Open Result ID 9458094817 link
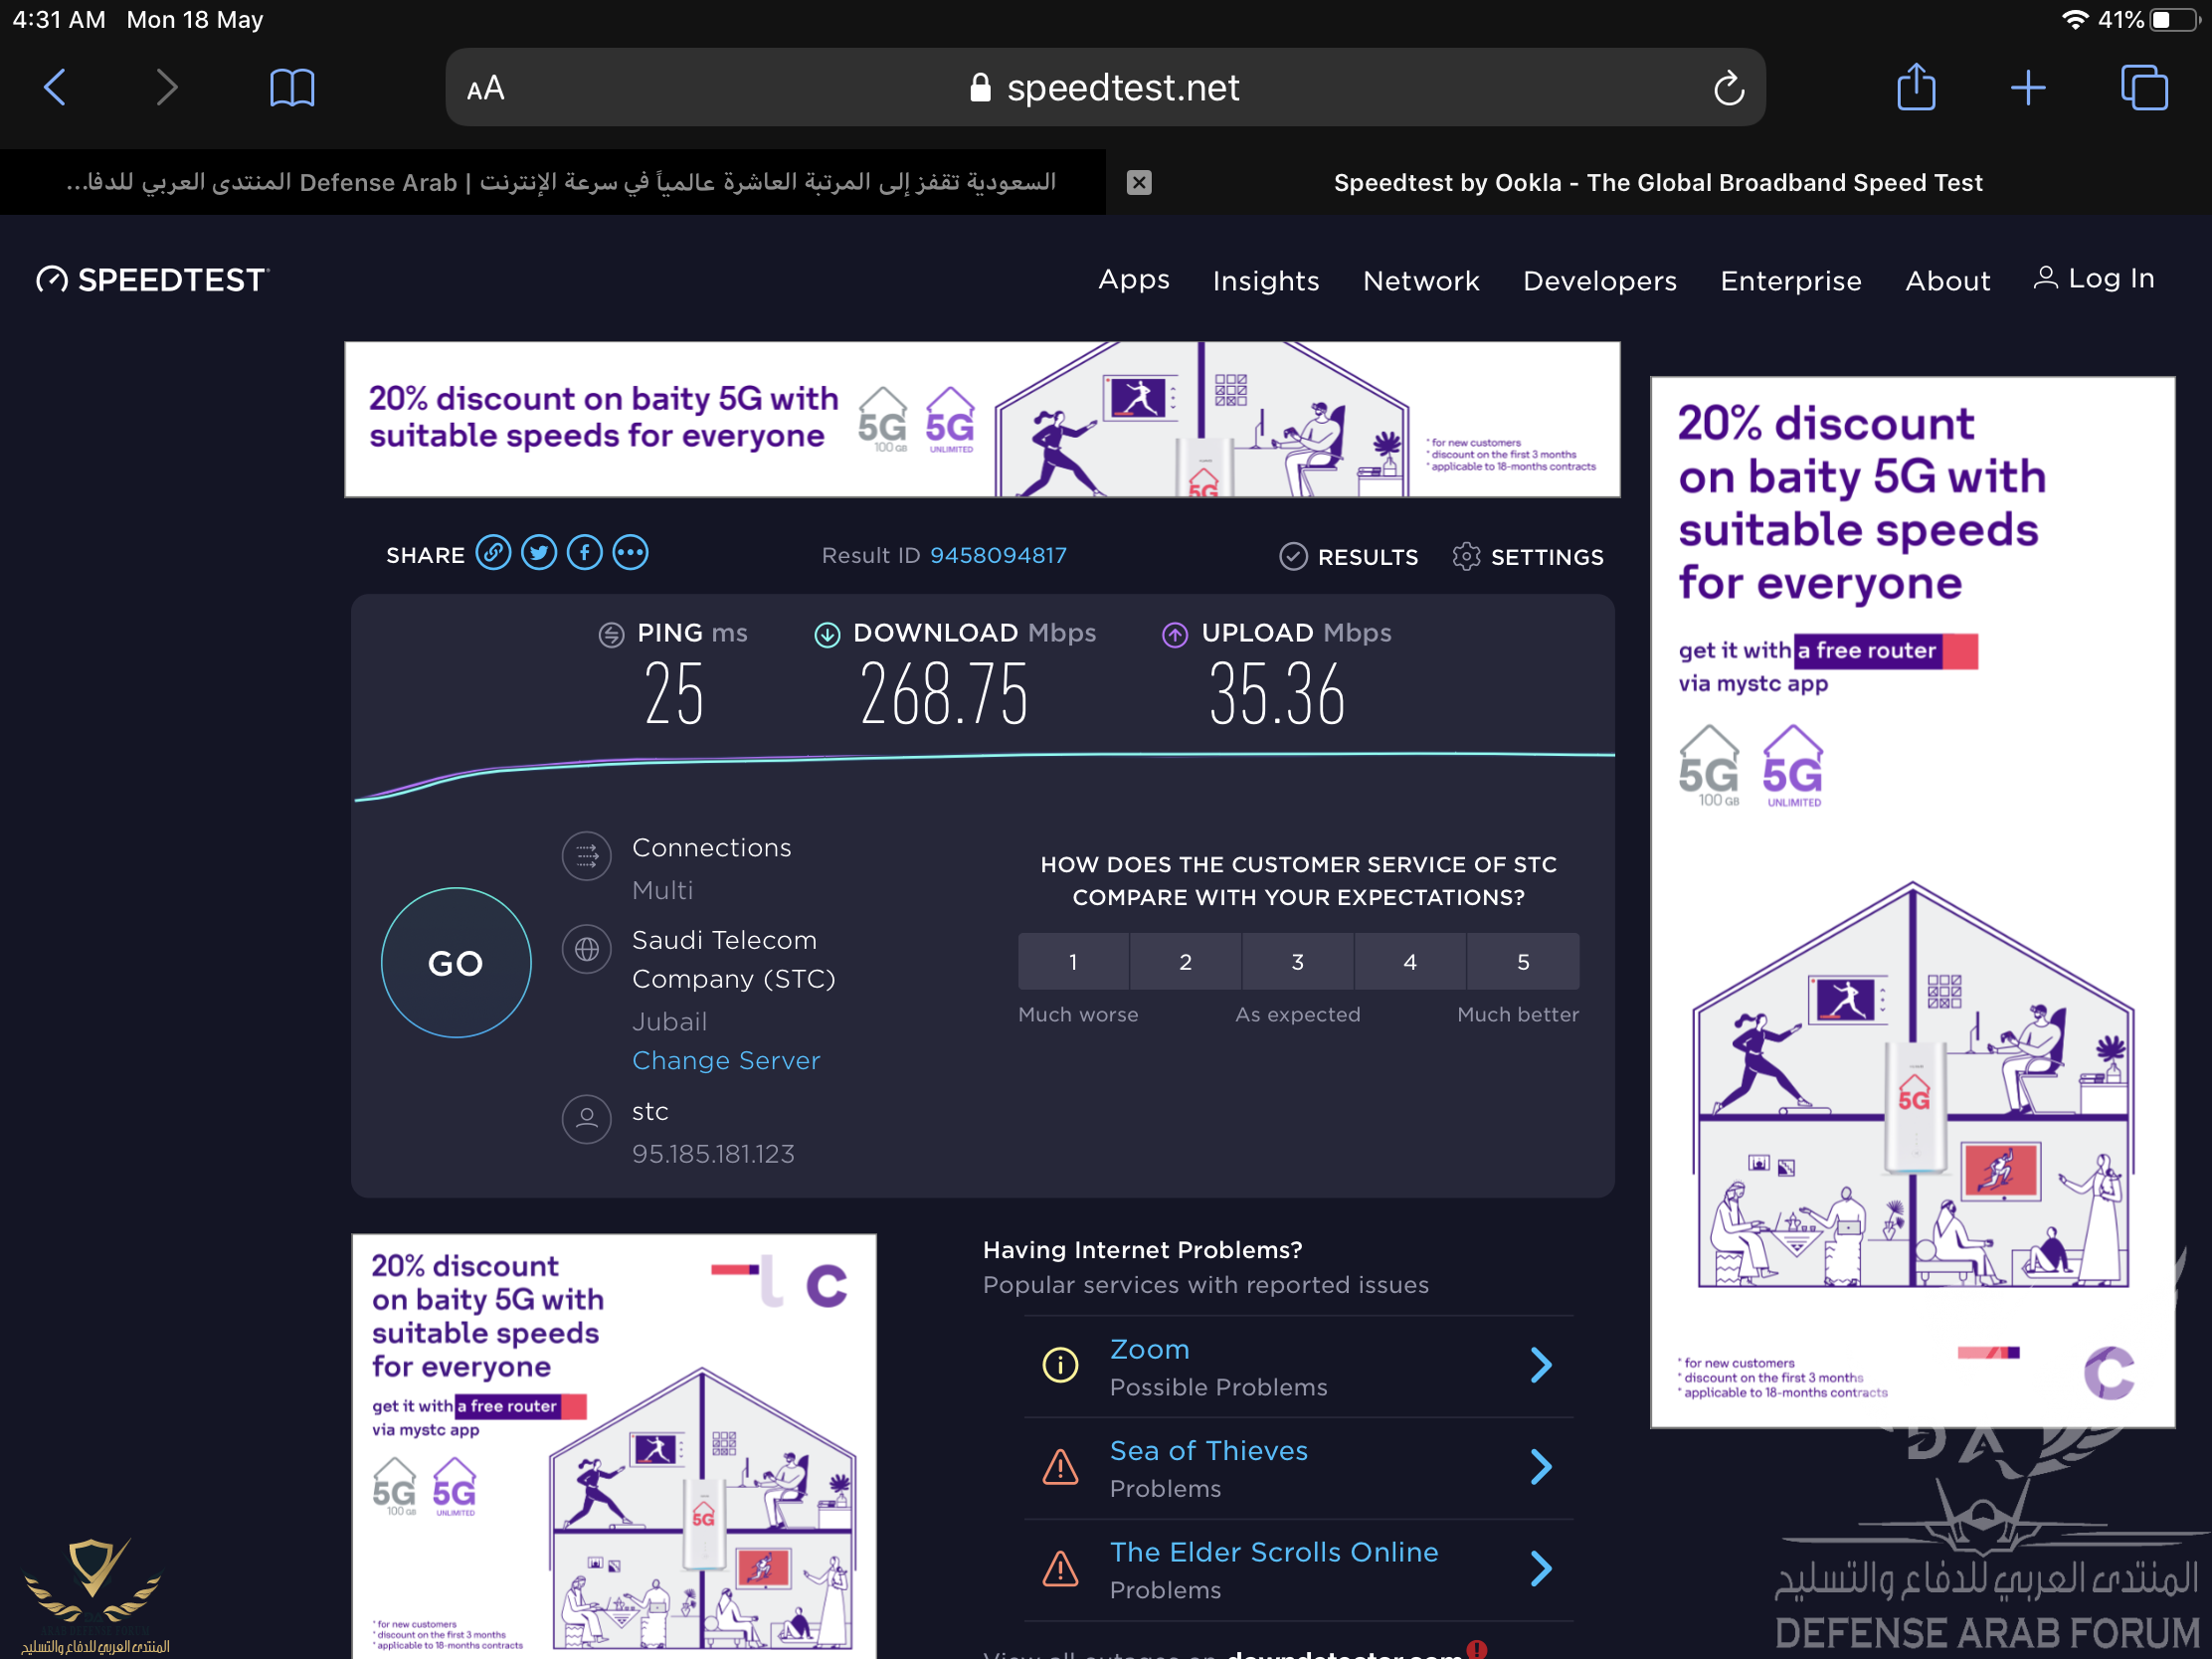The image size is (2212, 1659). (998, 555)
